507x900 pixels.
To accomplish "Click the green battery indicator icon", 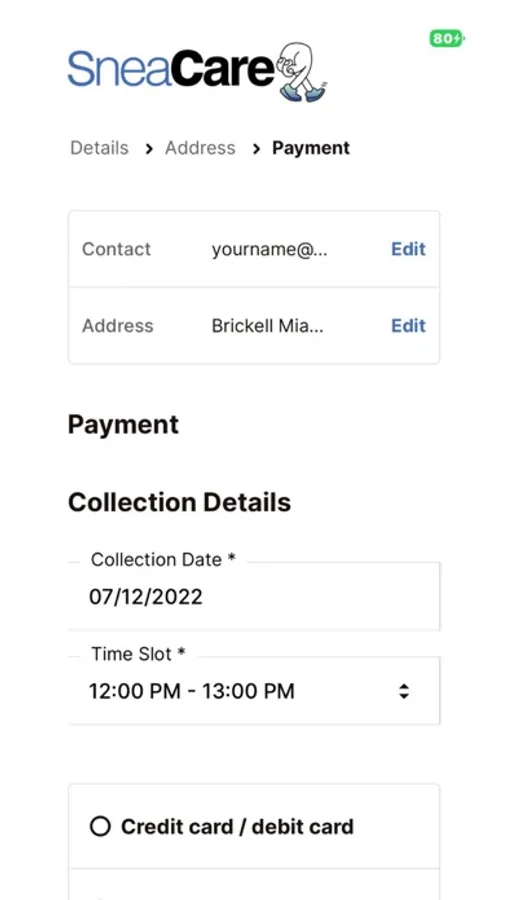I will 447,38.
